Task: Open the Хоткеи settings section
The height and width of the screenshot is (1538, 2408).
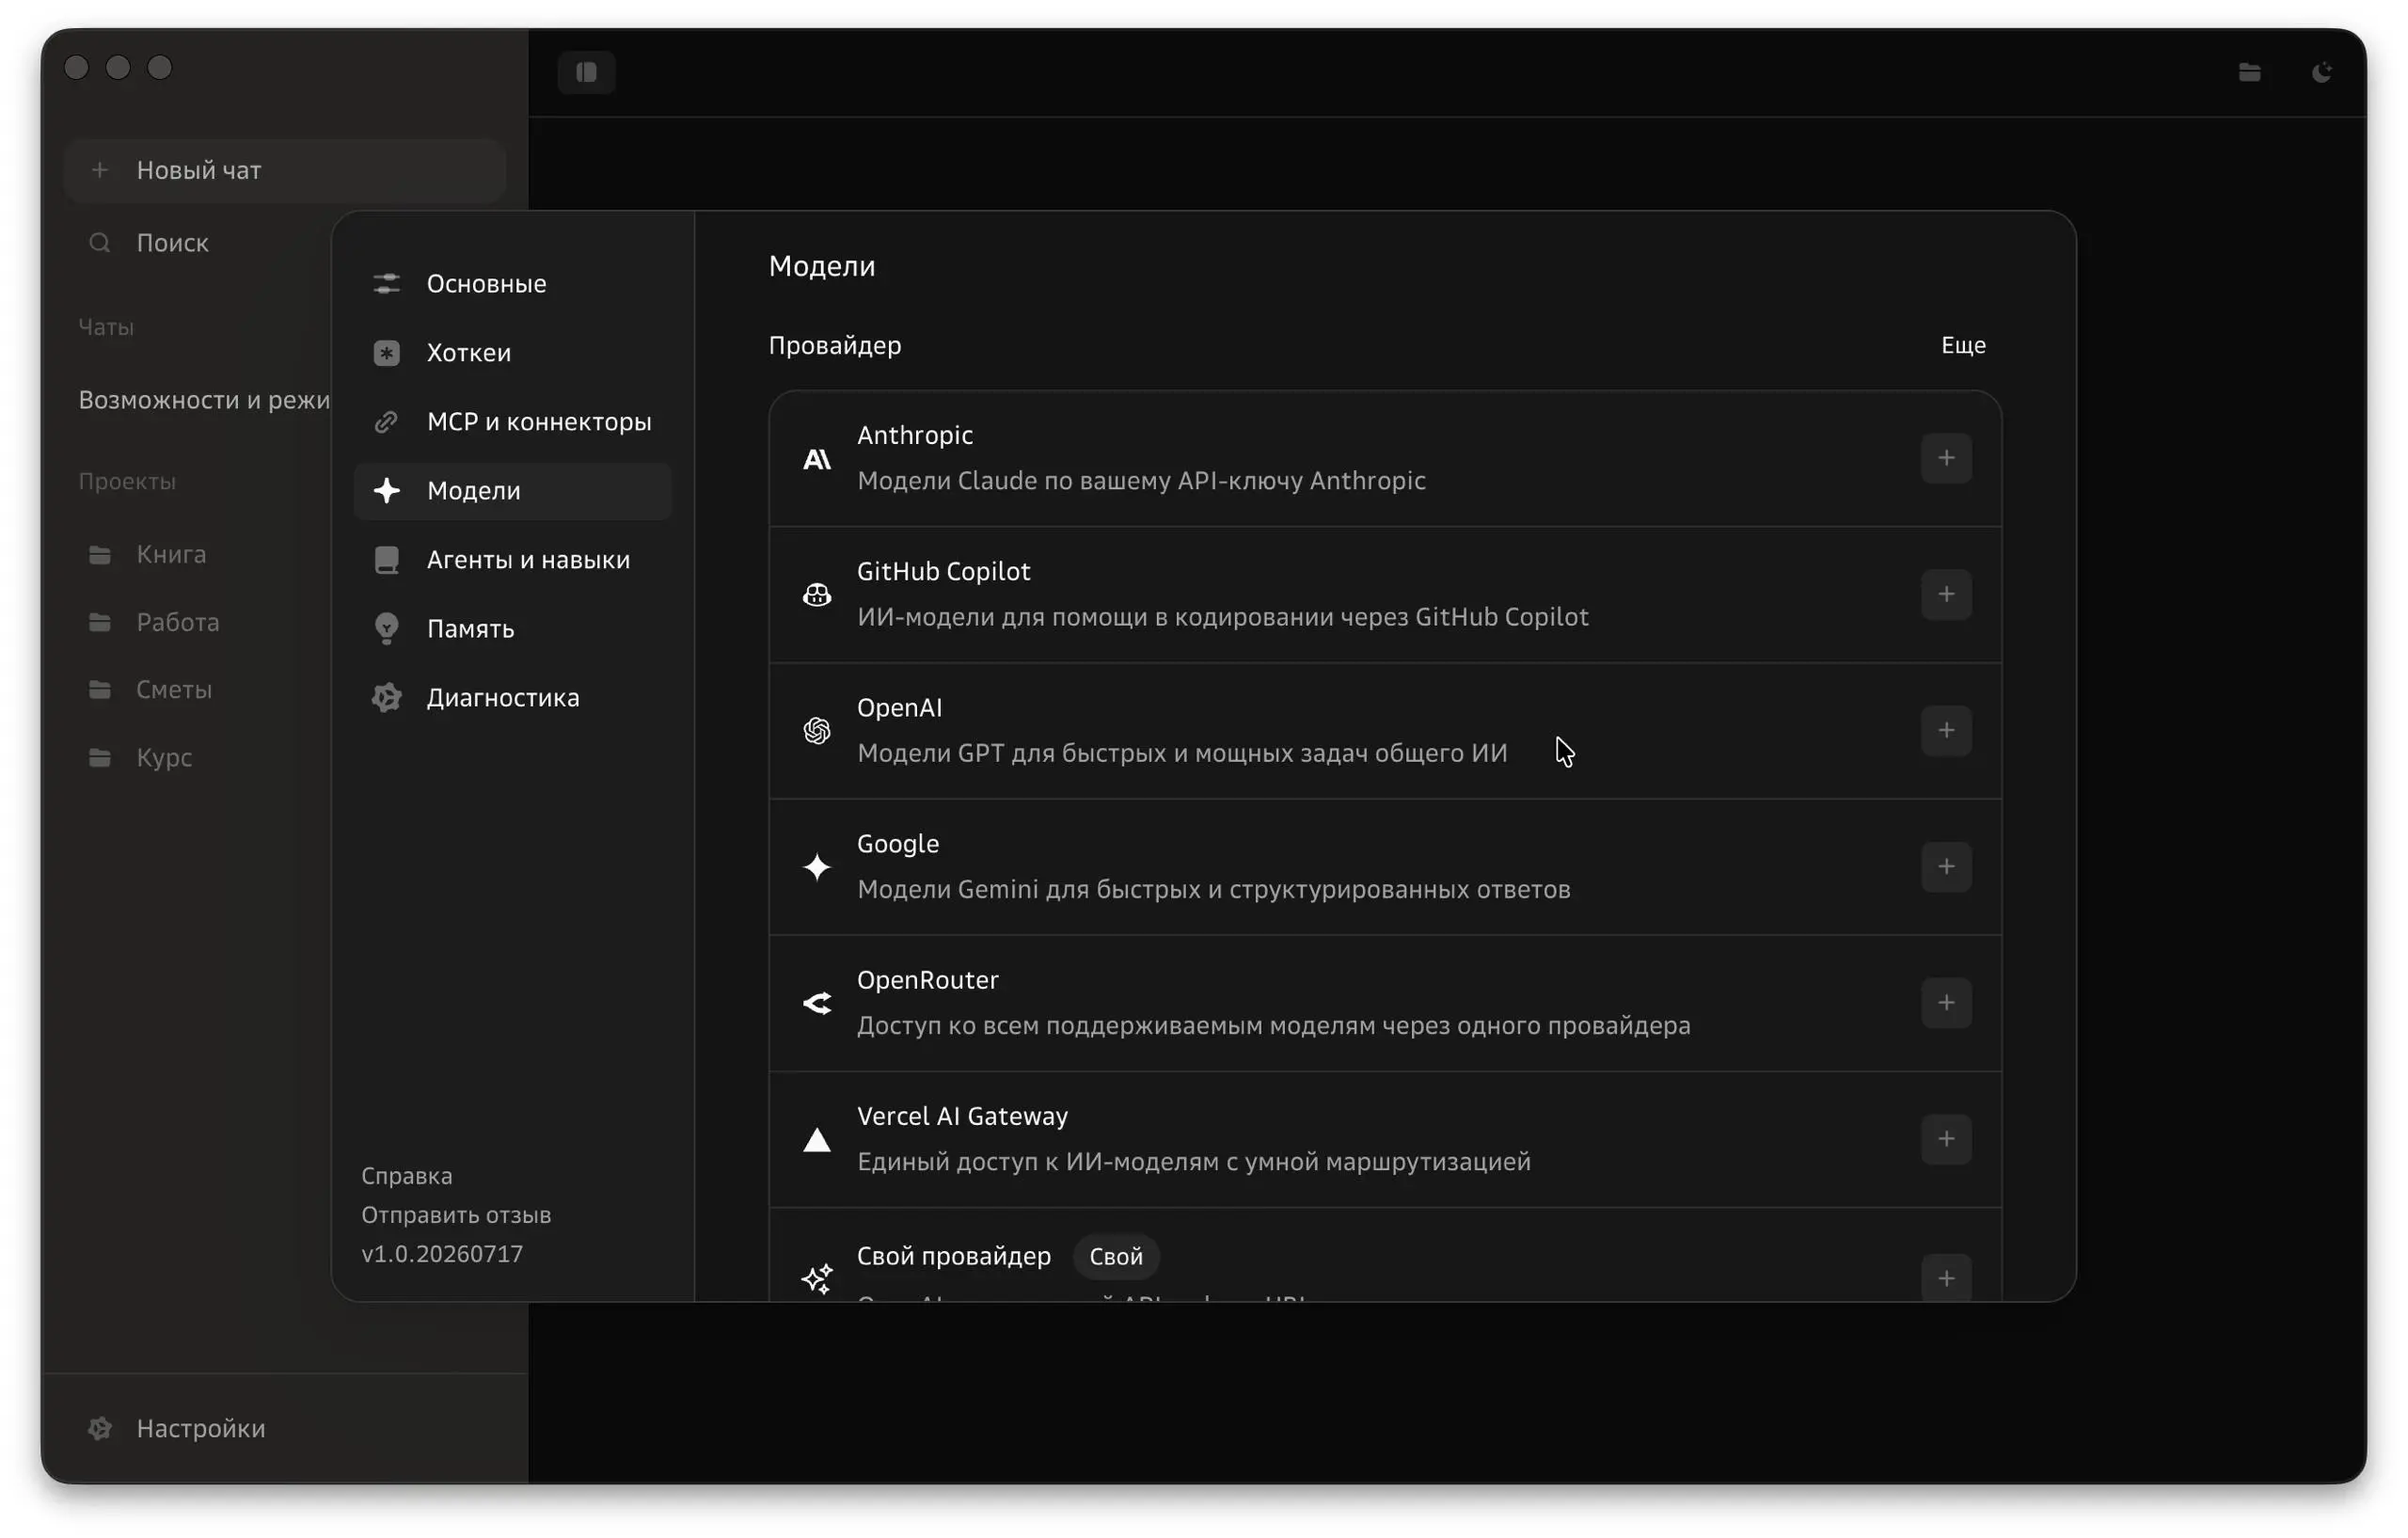Action: [x=512, y=353]
